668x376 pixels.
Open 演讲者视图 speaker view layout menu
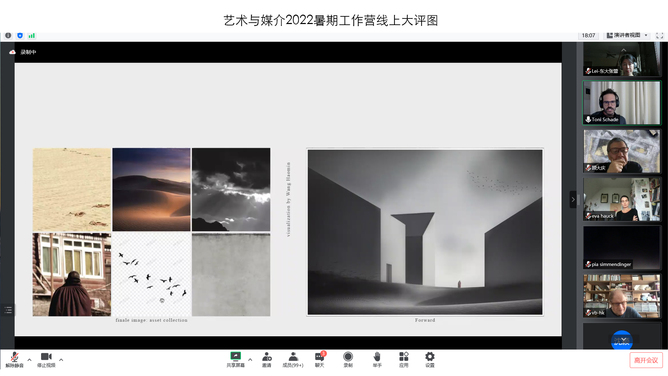point(627,35)
